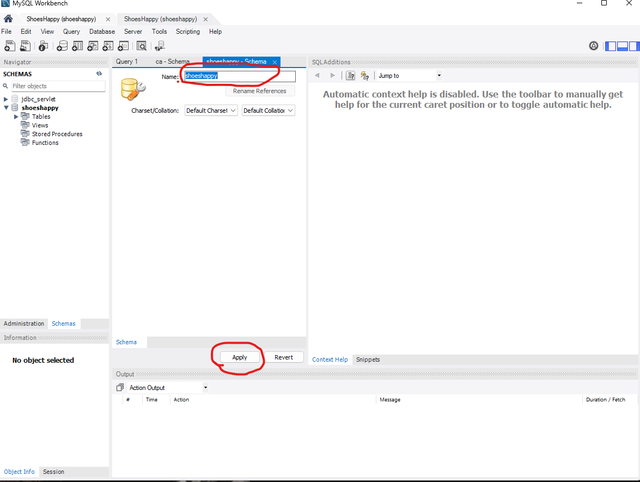Open the Help menu
Viewport: 640px width, 482px height.
coord(216,31)
